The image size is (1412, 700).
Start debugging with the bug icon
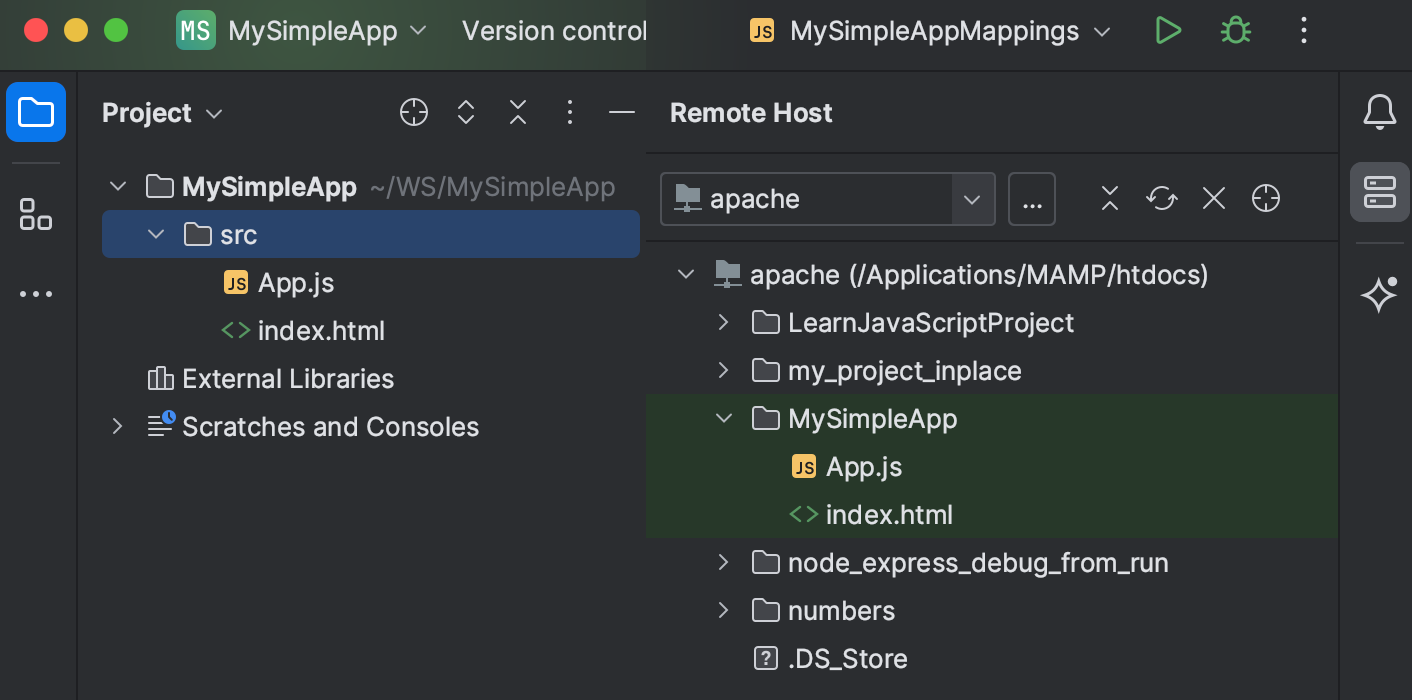pos(1235,31)
